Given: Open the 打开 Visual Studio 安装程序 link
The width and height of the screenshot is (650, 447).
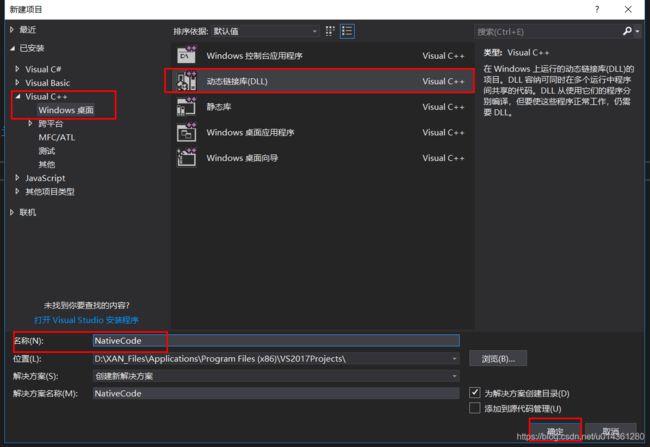Looking at the screenshot, I should click(86, 320).
